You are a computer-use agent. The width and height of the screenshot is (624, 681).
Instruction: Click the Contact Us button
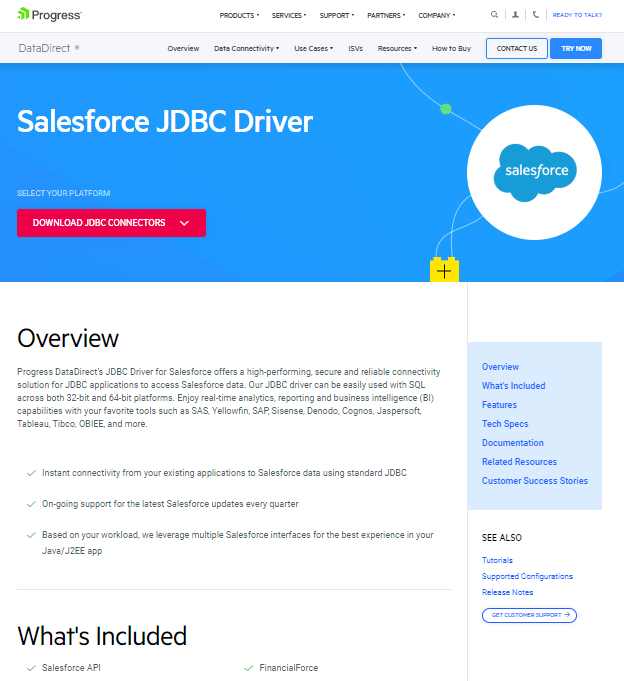(x=517, y=48)
